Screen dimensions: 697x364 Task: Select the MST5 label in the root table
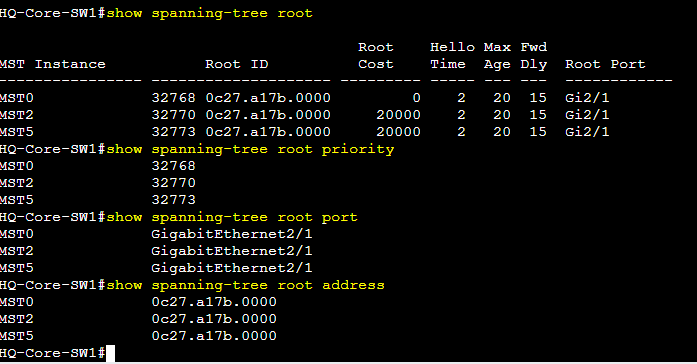click(17, 132)
